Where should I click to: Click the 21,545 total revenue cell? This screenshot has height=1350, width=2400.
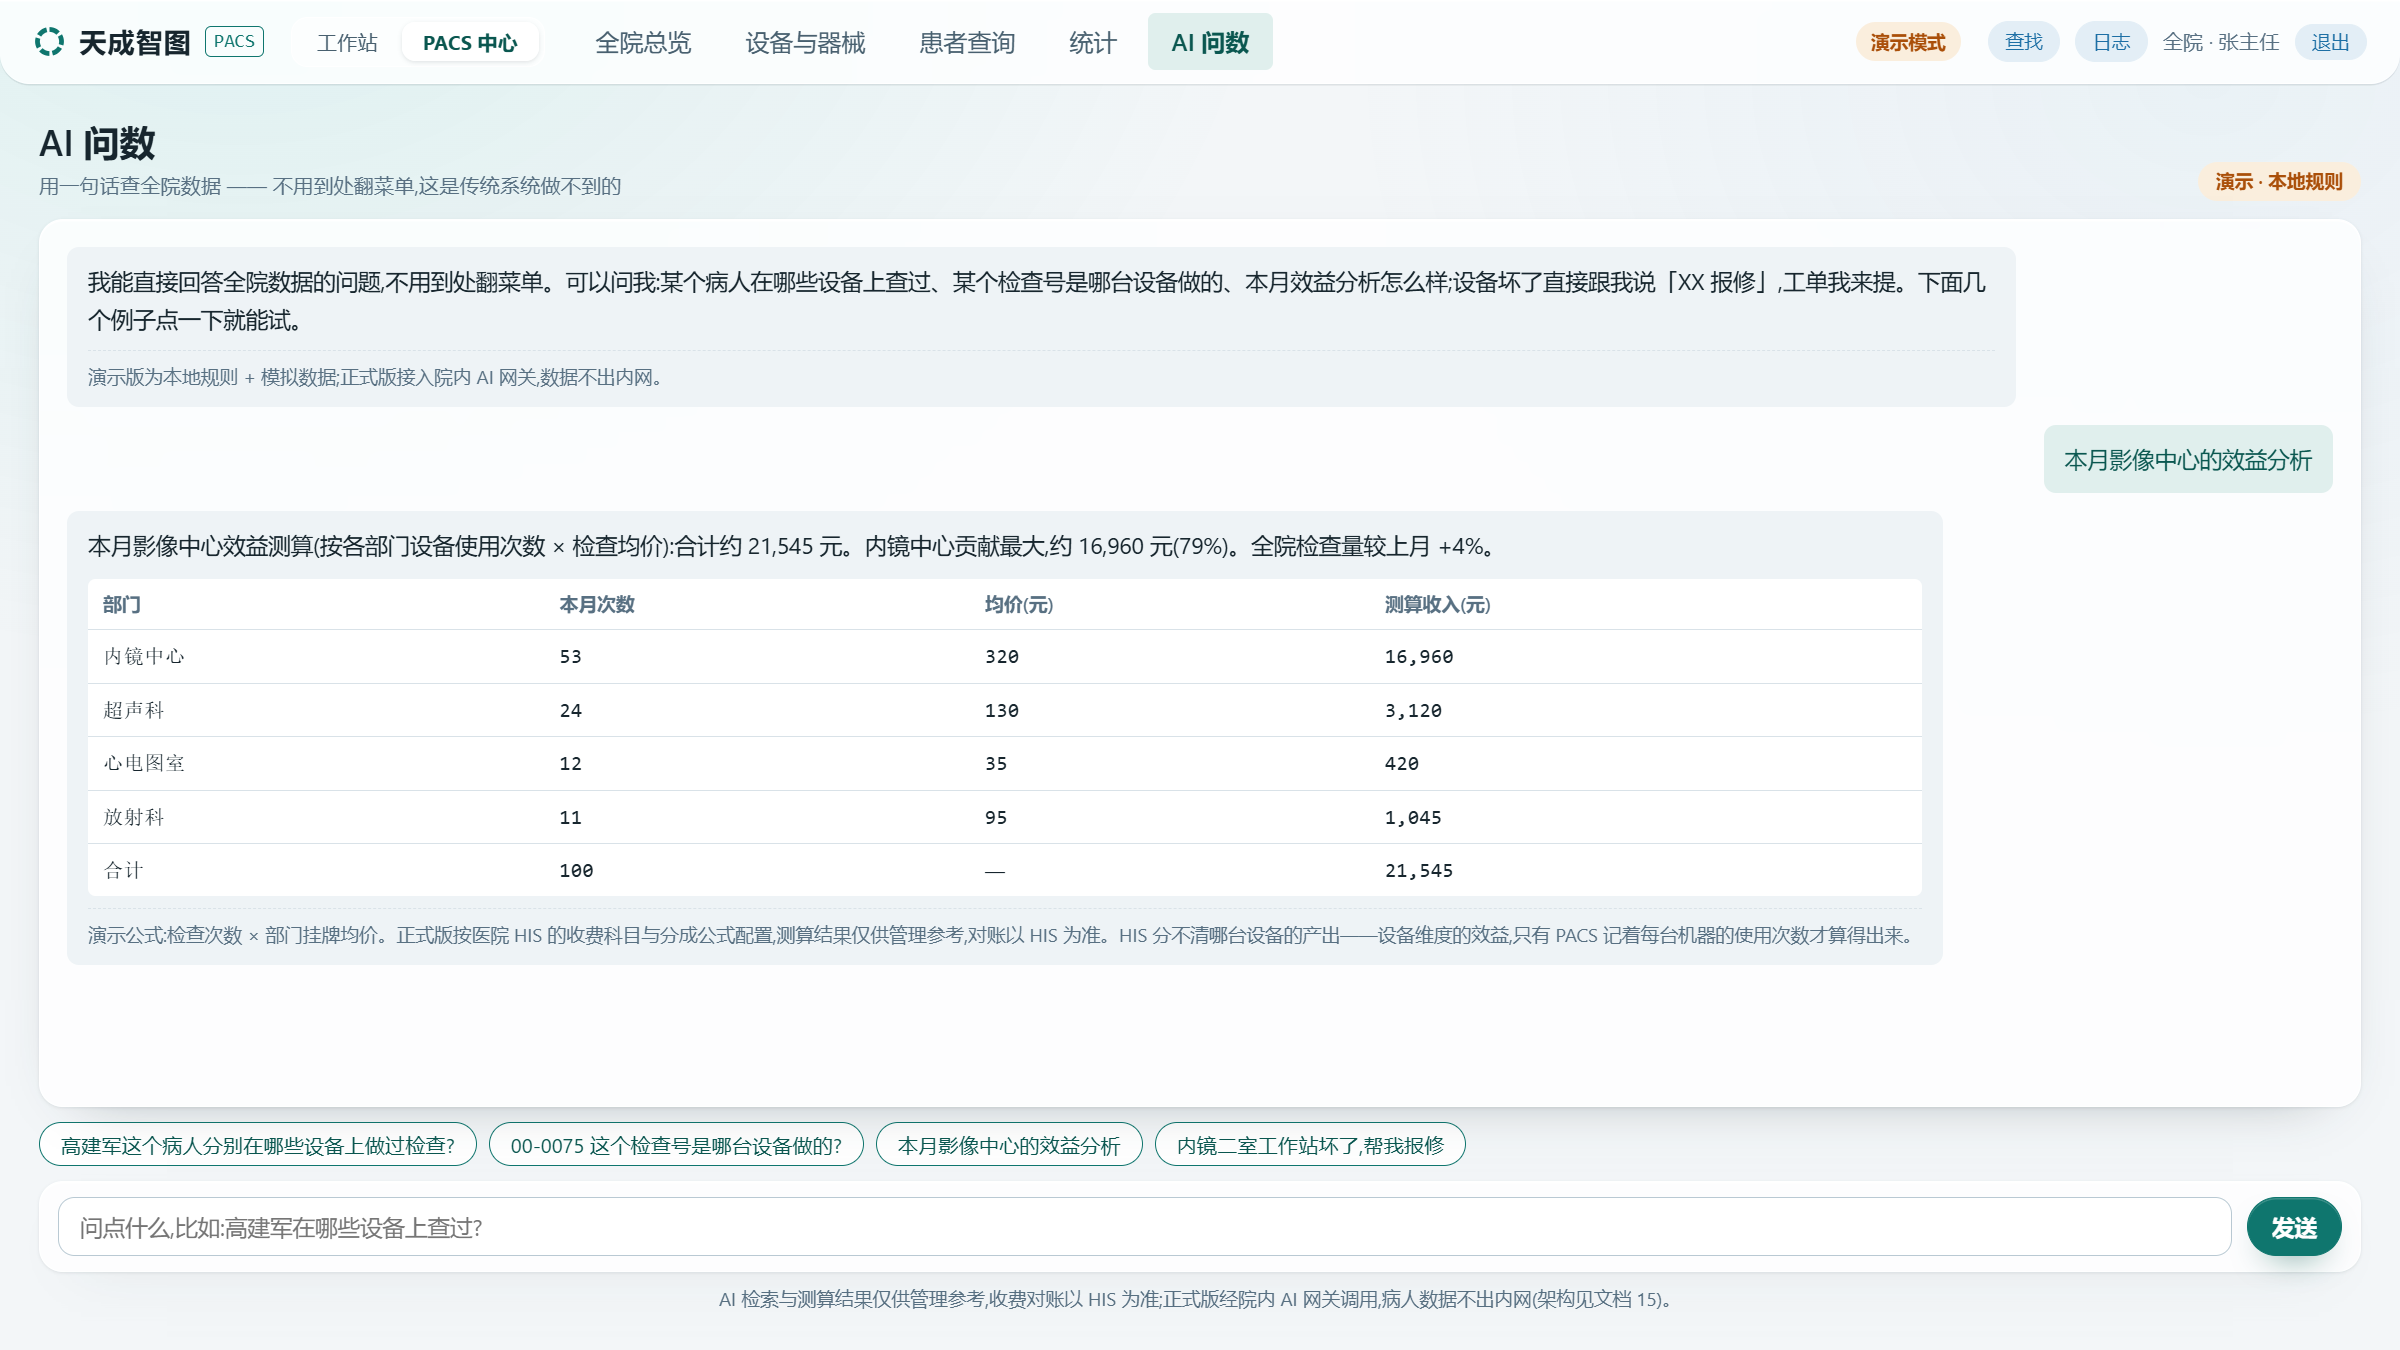point(1419,871)
